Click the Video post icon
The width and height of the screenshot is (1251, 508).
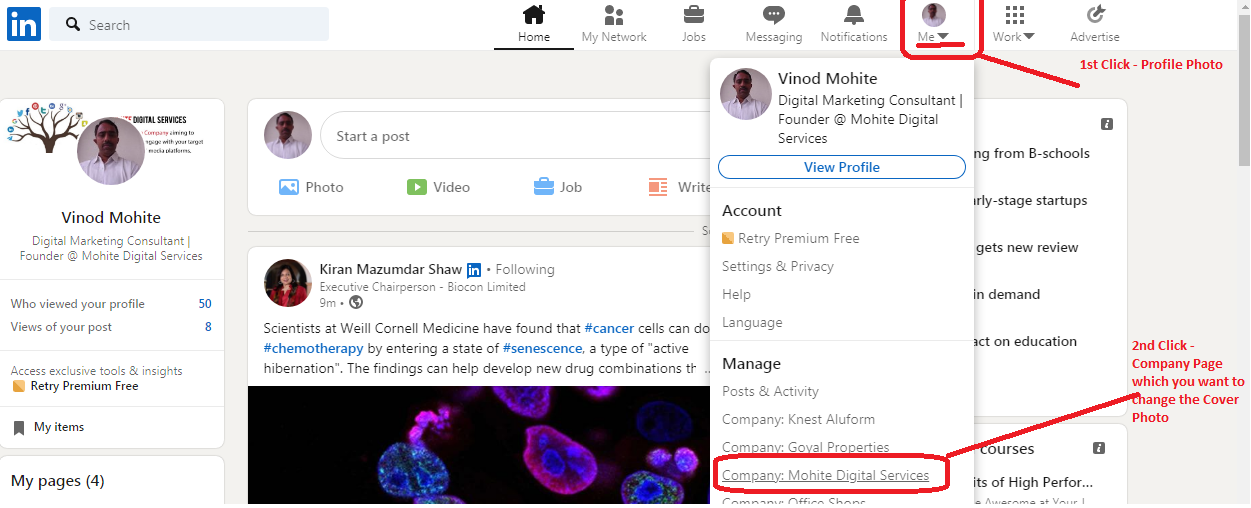tap(417, 187)
